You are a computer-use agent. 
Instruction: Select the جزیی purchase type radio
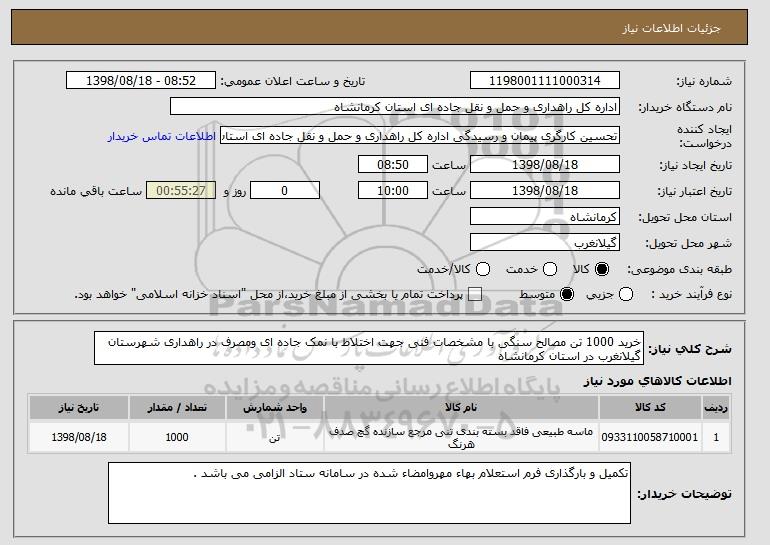626,295
